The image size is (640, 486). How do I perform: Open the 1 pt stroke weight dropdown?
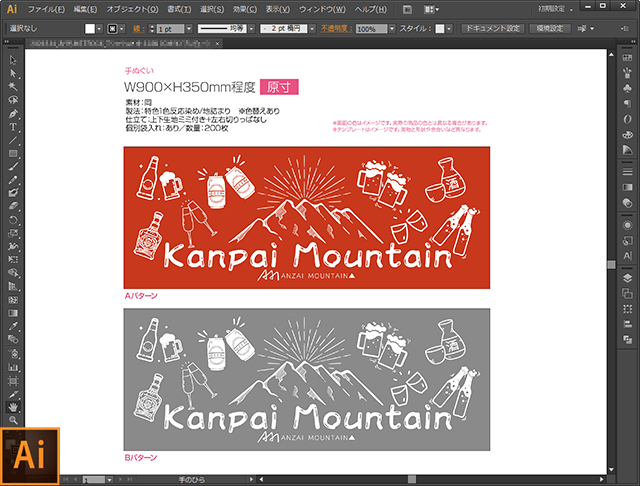pos(189,29)
